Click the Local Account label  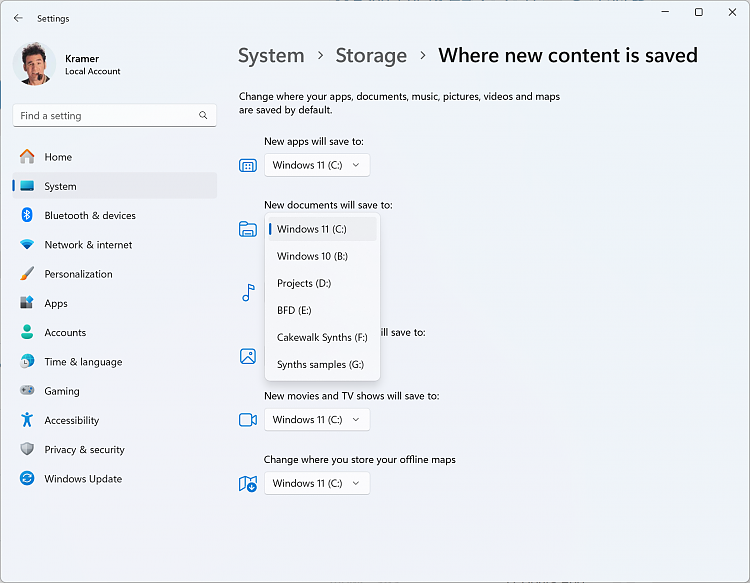tap(93, 71)
